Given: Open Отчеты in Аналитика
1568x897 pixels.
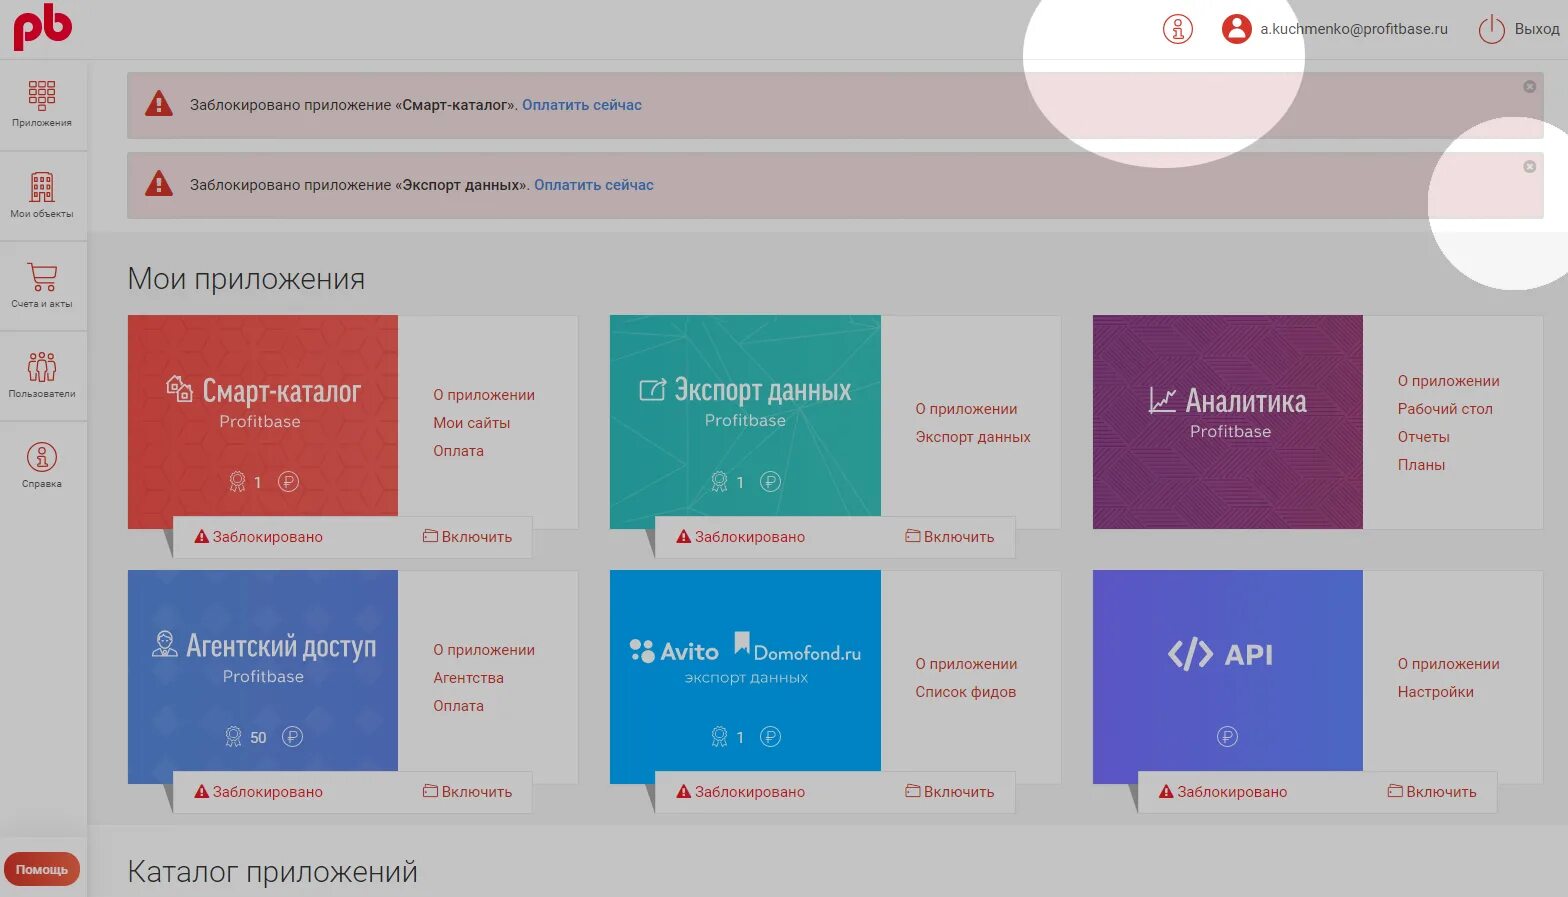Looking at the screenshot, I should pyautogui.click(x=1424, y=437).
